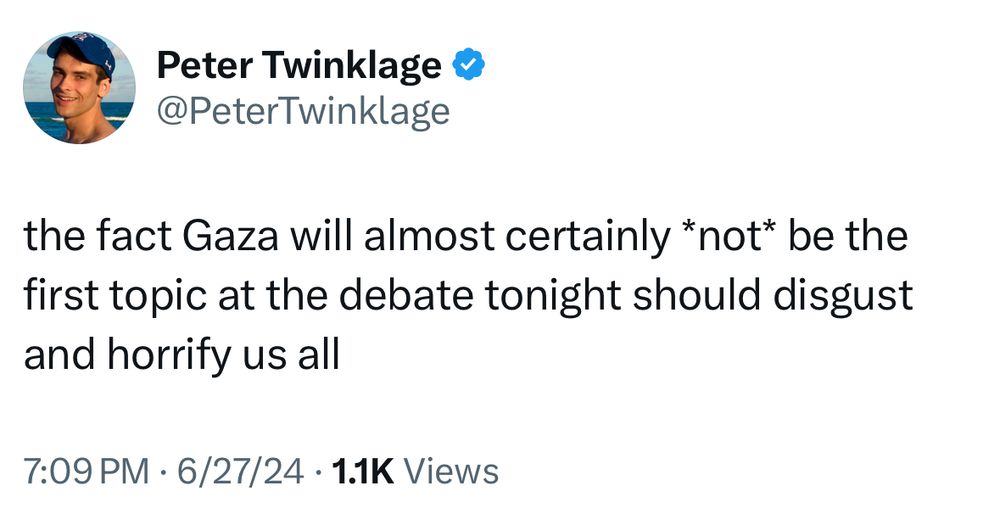
Task: Click the 6/27/24 post date
Action: [x=236, y=469]
